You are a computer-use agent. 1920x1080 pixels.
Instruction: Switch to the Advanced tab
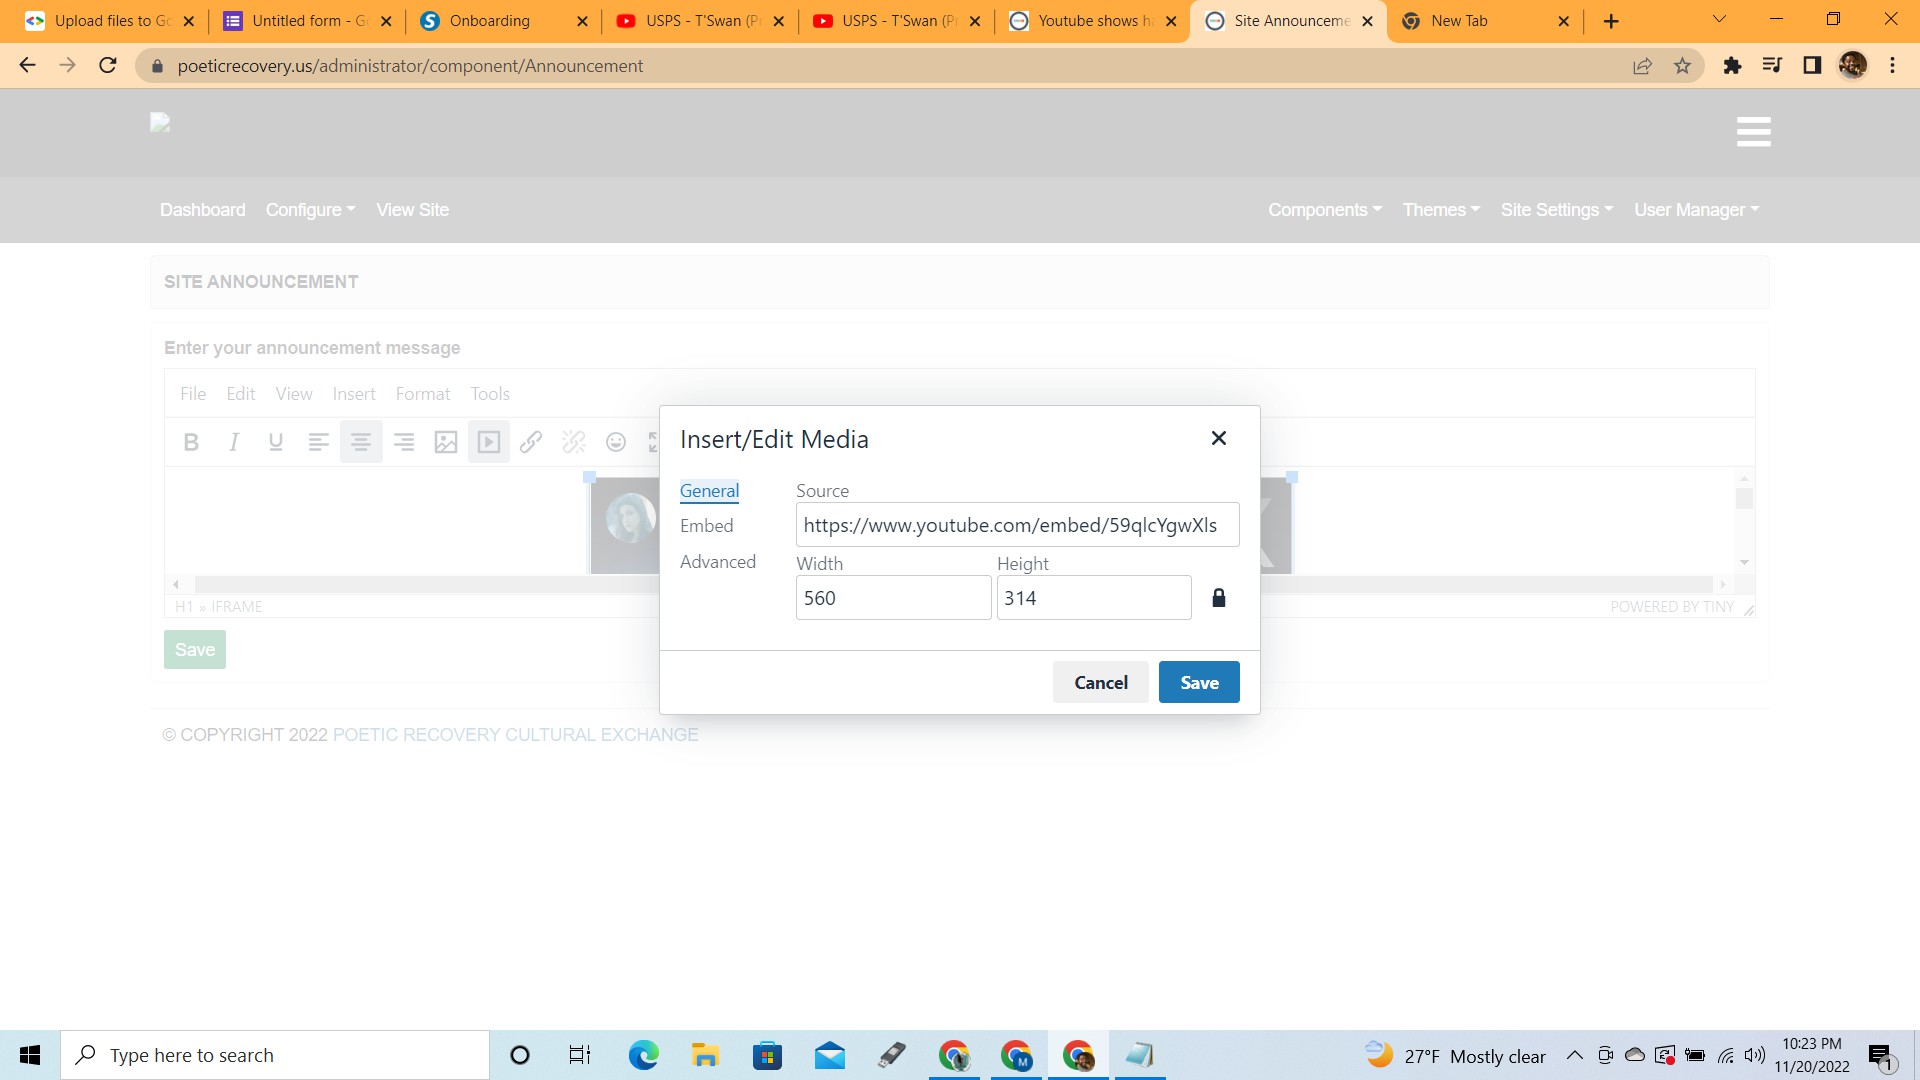717,562
